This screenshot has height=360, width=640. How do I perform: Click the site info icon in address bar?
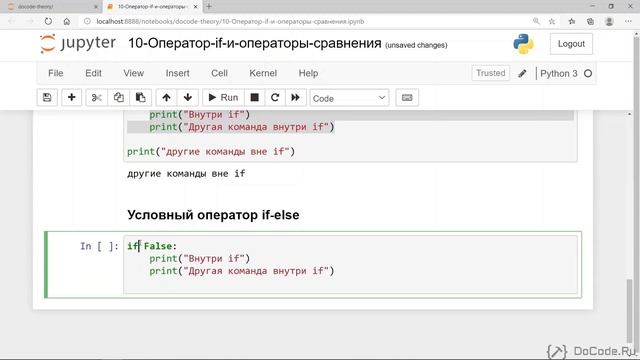(x=87, y=21)
